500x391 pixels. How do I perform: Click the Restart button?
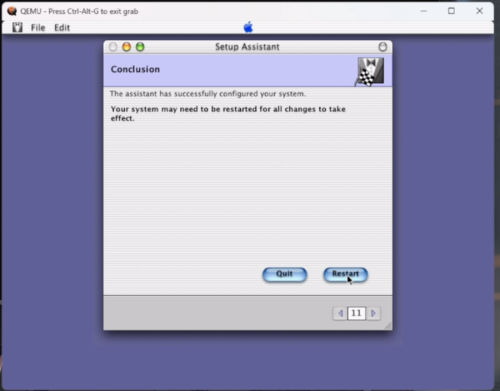point(345,275)
